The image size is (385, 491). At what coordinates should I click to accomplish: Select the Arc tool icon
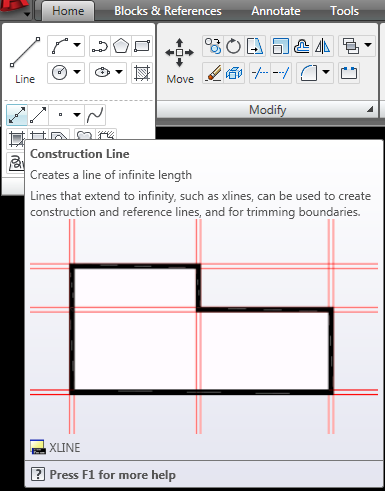60,46
